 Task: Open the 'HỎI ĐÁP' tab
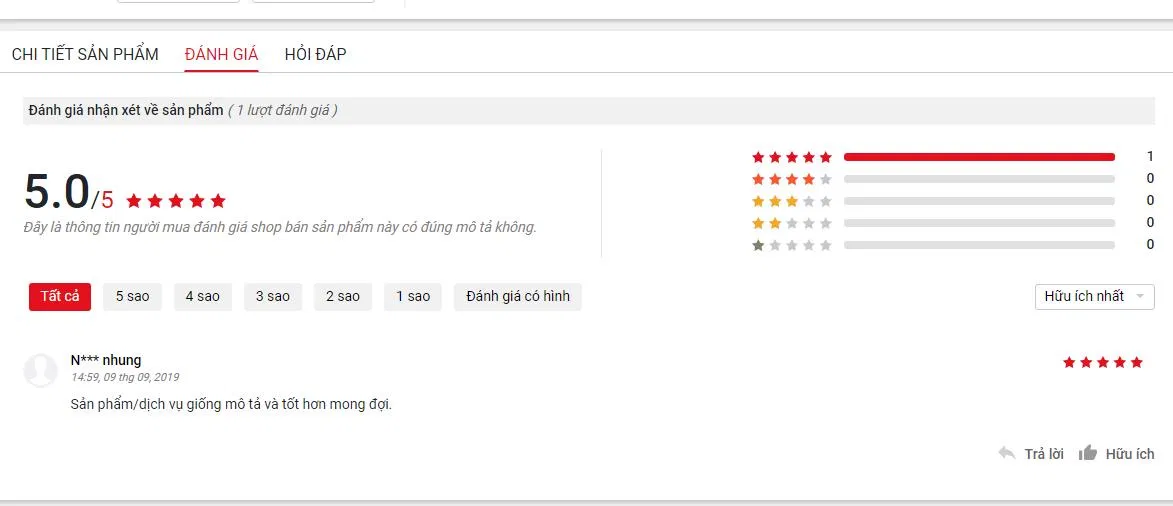[x=315, y=54]
